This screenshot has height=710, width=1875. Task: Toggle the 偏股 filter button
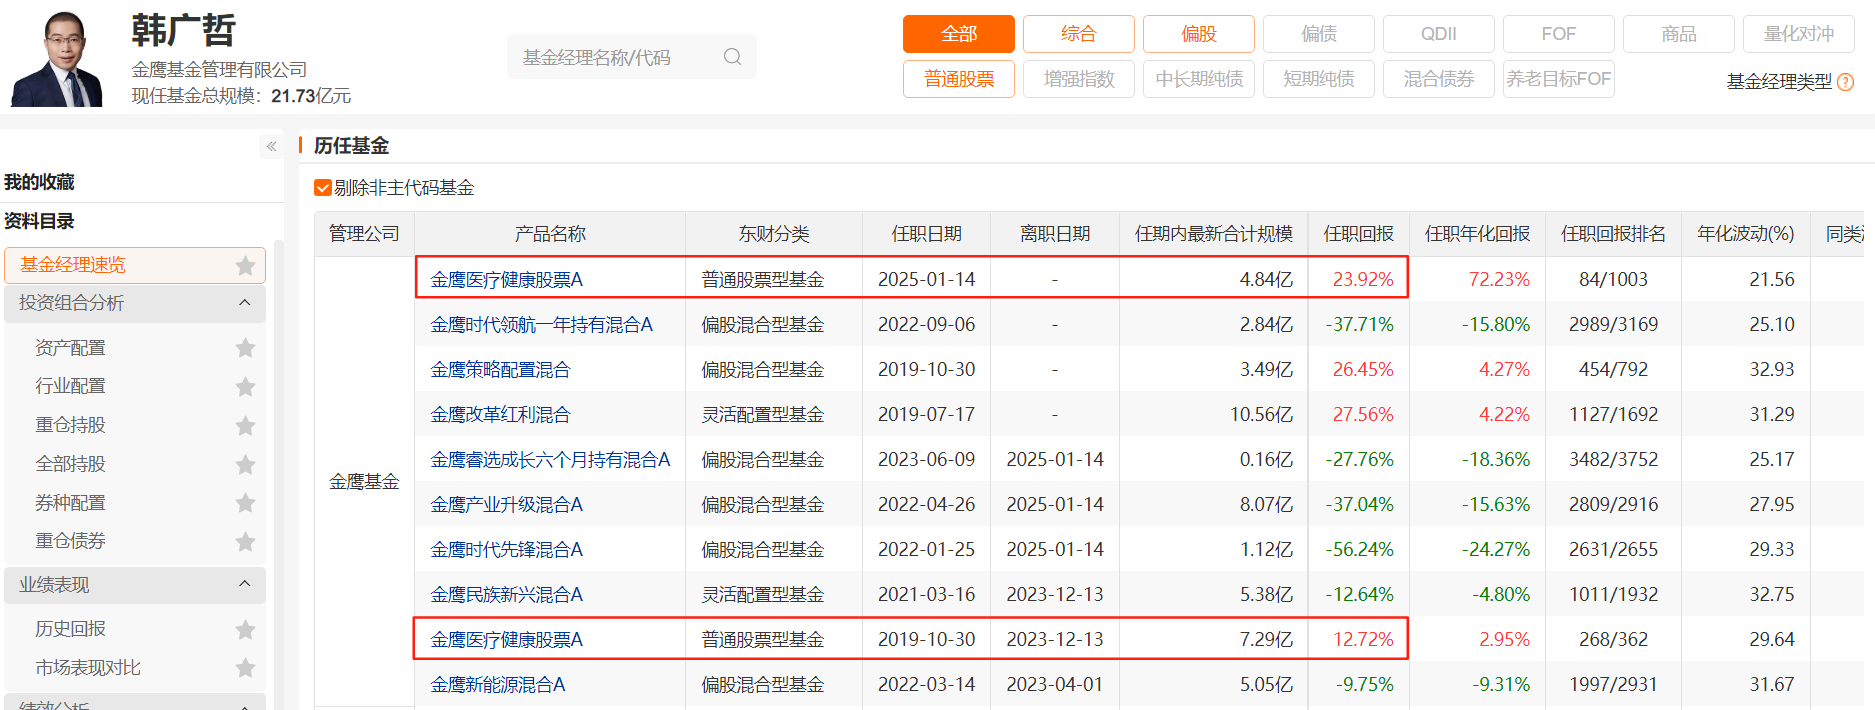pyautogui.click(x=1198, y=34)
